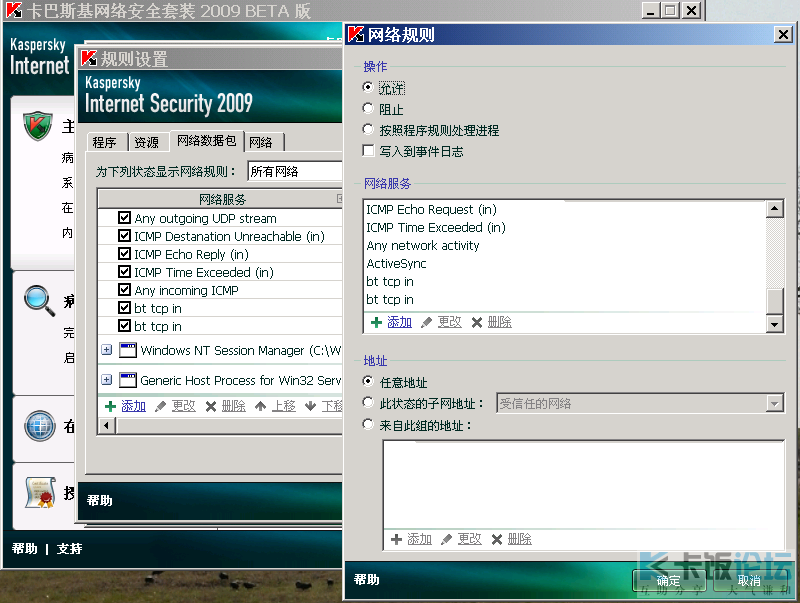Open 支持 link in main window footer
The image size is (800, 603).
click(69, 549)
